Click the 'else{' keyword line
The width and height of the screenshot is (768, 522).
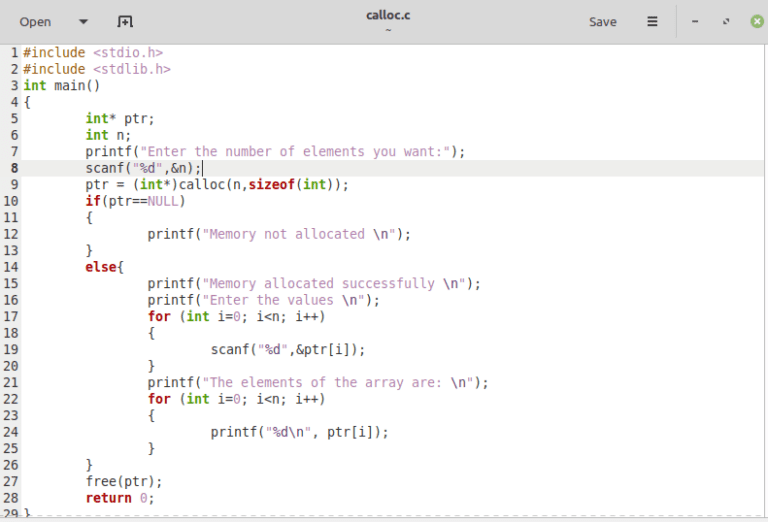[104, 267]
